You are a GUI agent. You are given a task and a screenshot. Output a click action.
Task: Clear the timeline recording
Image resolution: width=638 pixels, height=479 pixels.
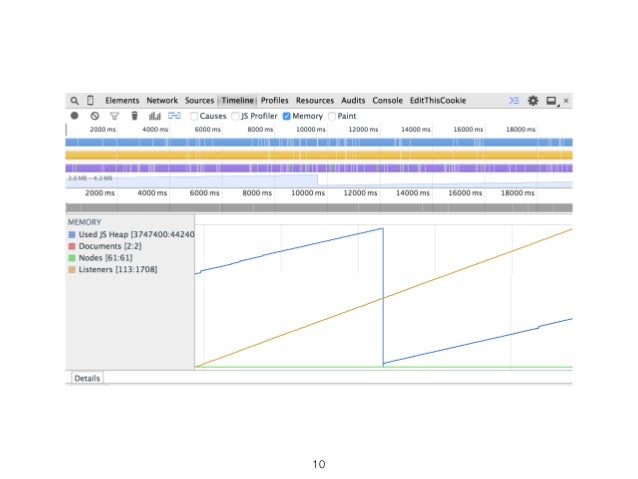(95, 116)
